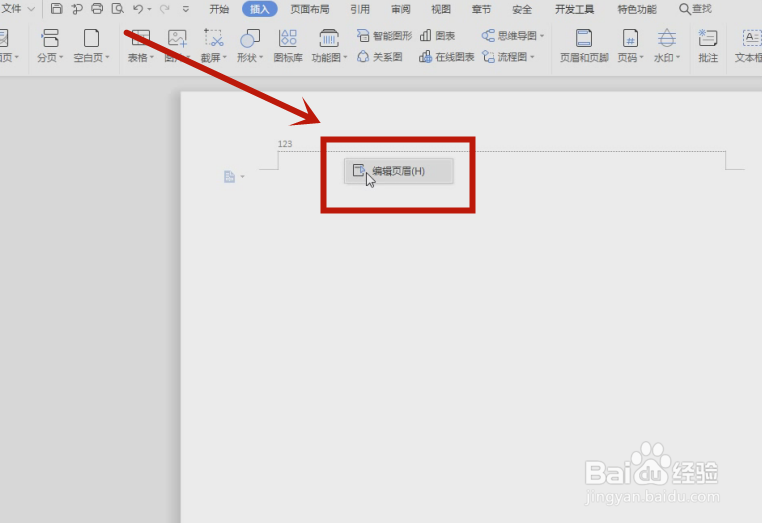The width and height of the screenshot is (762, 523).
Task: Click header text 123
Action: pos(285,144)
